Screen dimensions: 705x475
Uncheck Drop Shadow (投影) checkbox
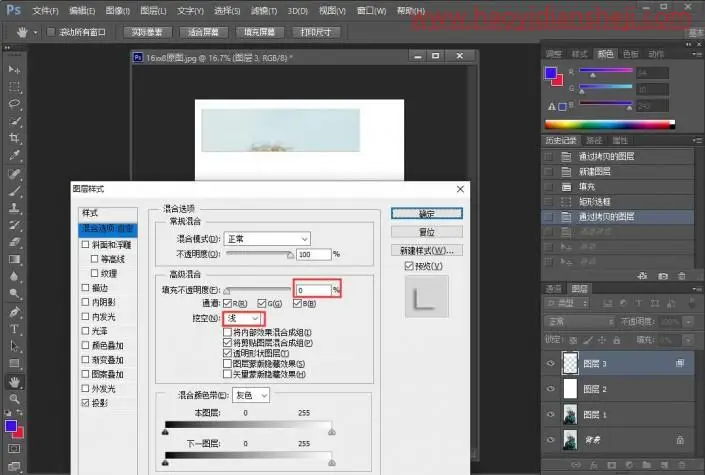85,403
